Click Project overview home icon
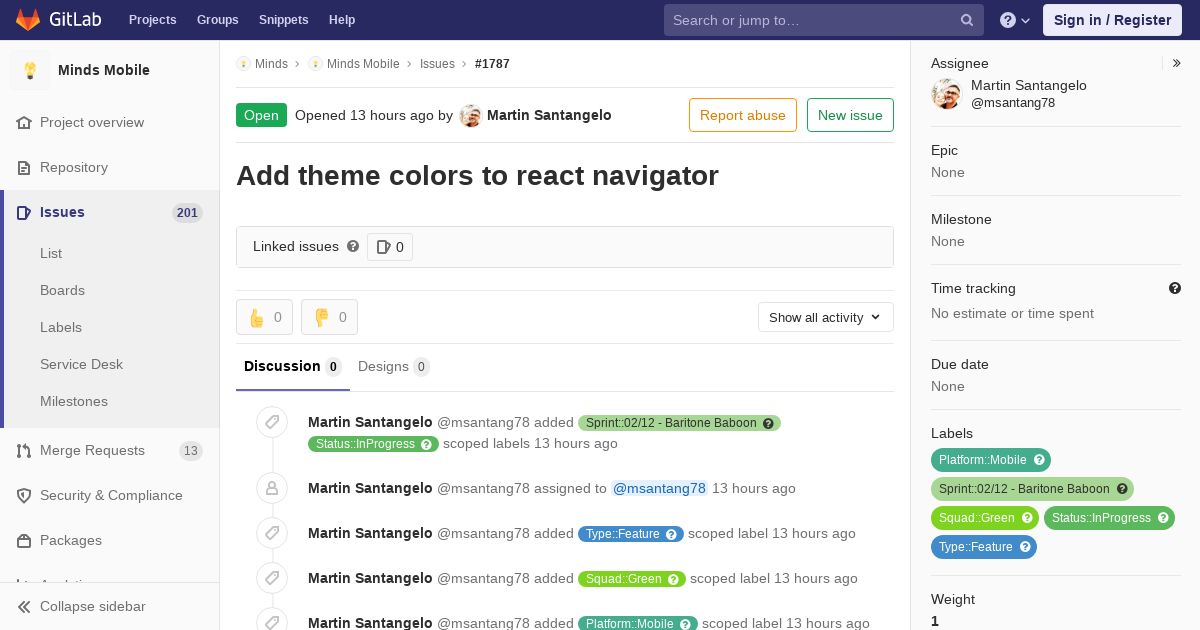Viewport: 1200px width, 630px height. 24,123
